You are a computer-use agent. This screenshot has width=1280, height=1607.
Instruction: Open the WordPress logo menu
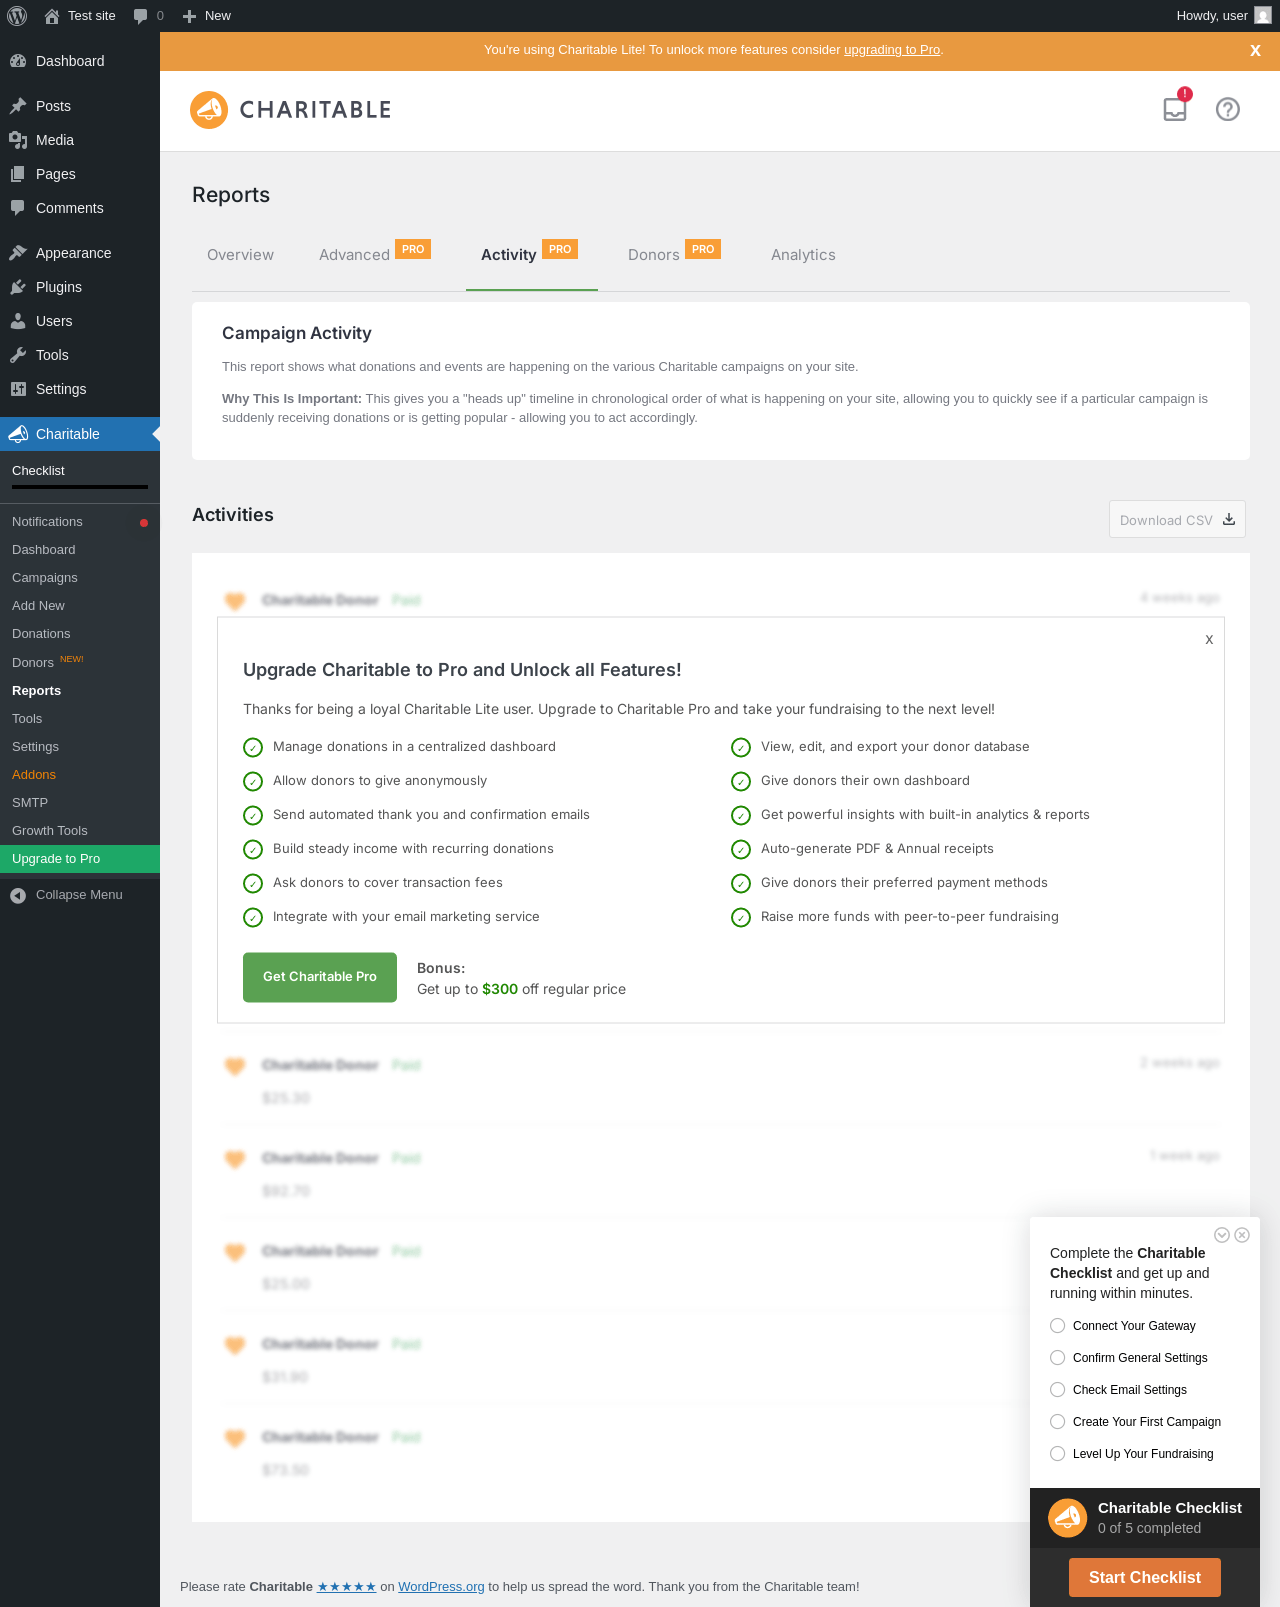(x=17, y=16)
